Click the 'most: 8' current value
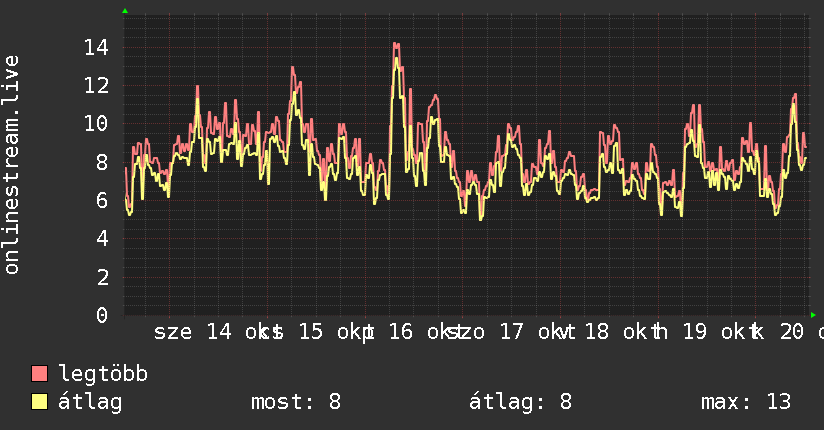The image size is (824, 430). pos(296,402)
